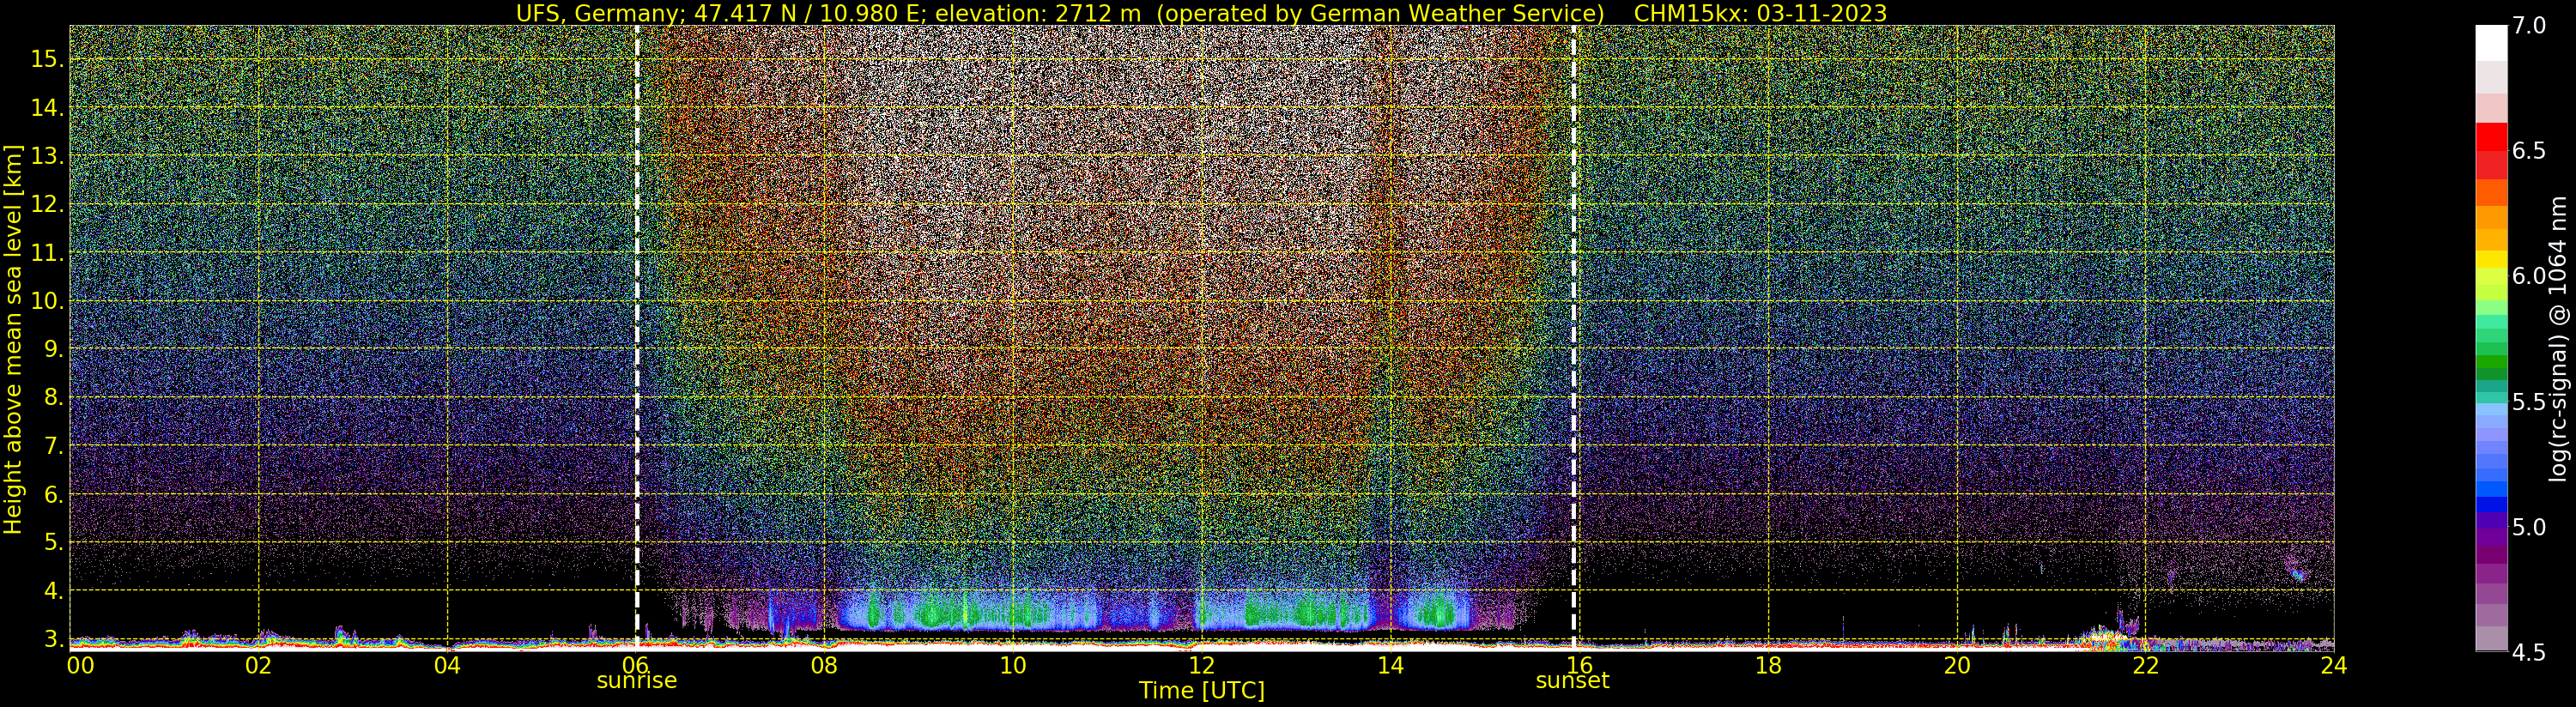Click the 'sunrise' label under the axis
Viewport: 2576px width, 707px height.
point(637,681)
